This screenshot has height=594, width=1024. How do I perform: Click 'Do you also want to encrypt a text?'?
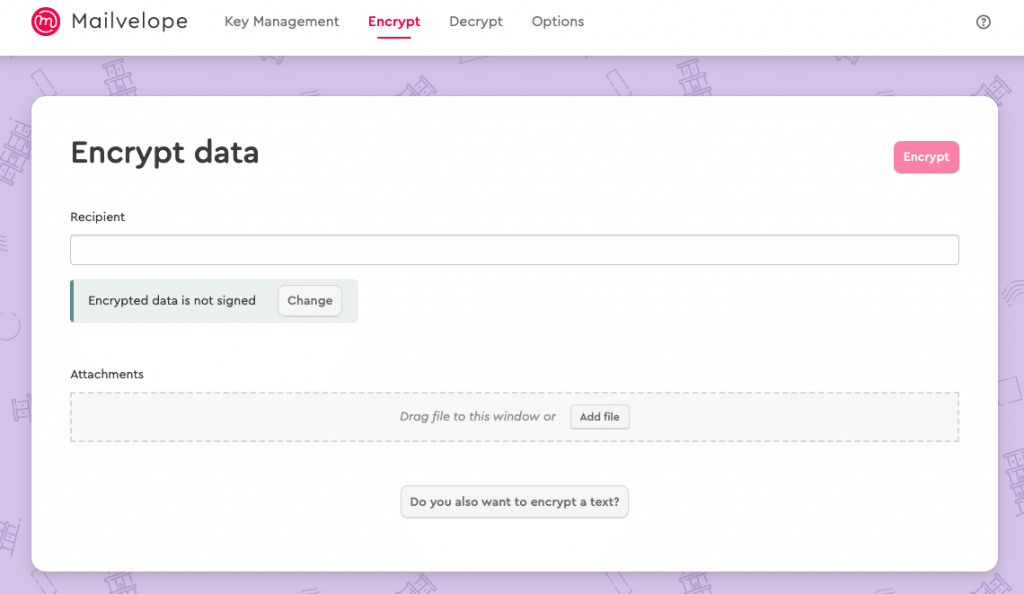[514, 502]
